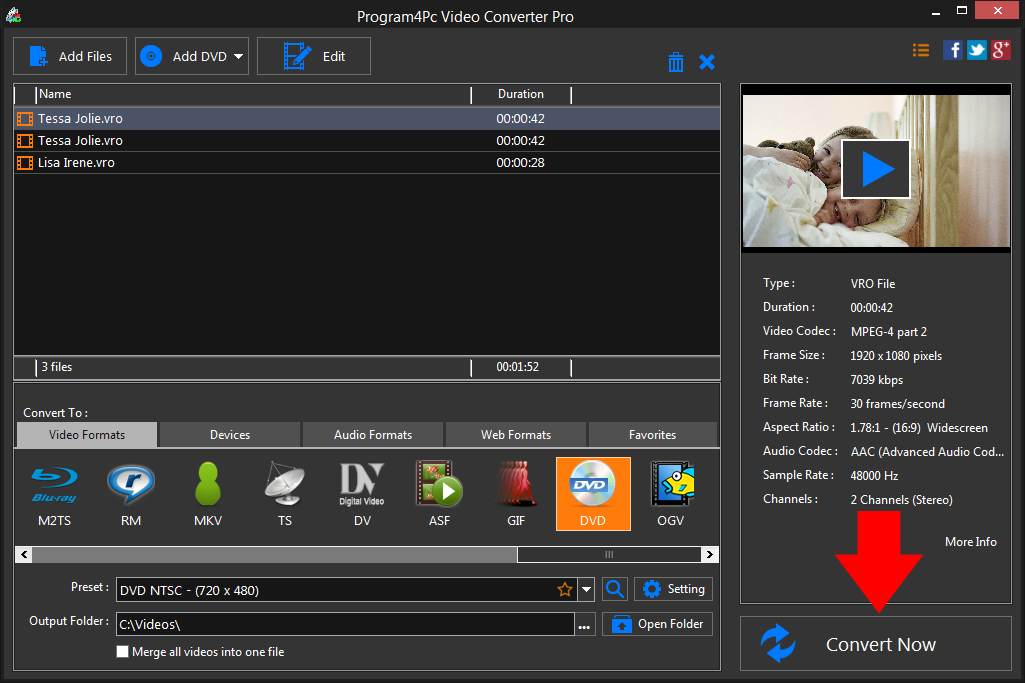The width and height of the screenshot is (1025, 683).
Task: Open the Preset dropdown list
Action: pyautogui.click(x=587, y=590)
